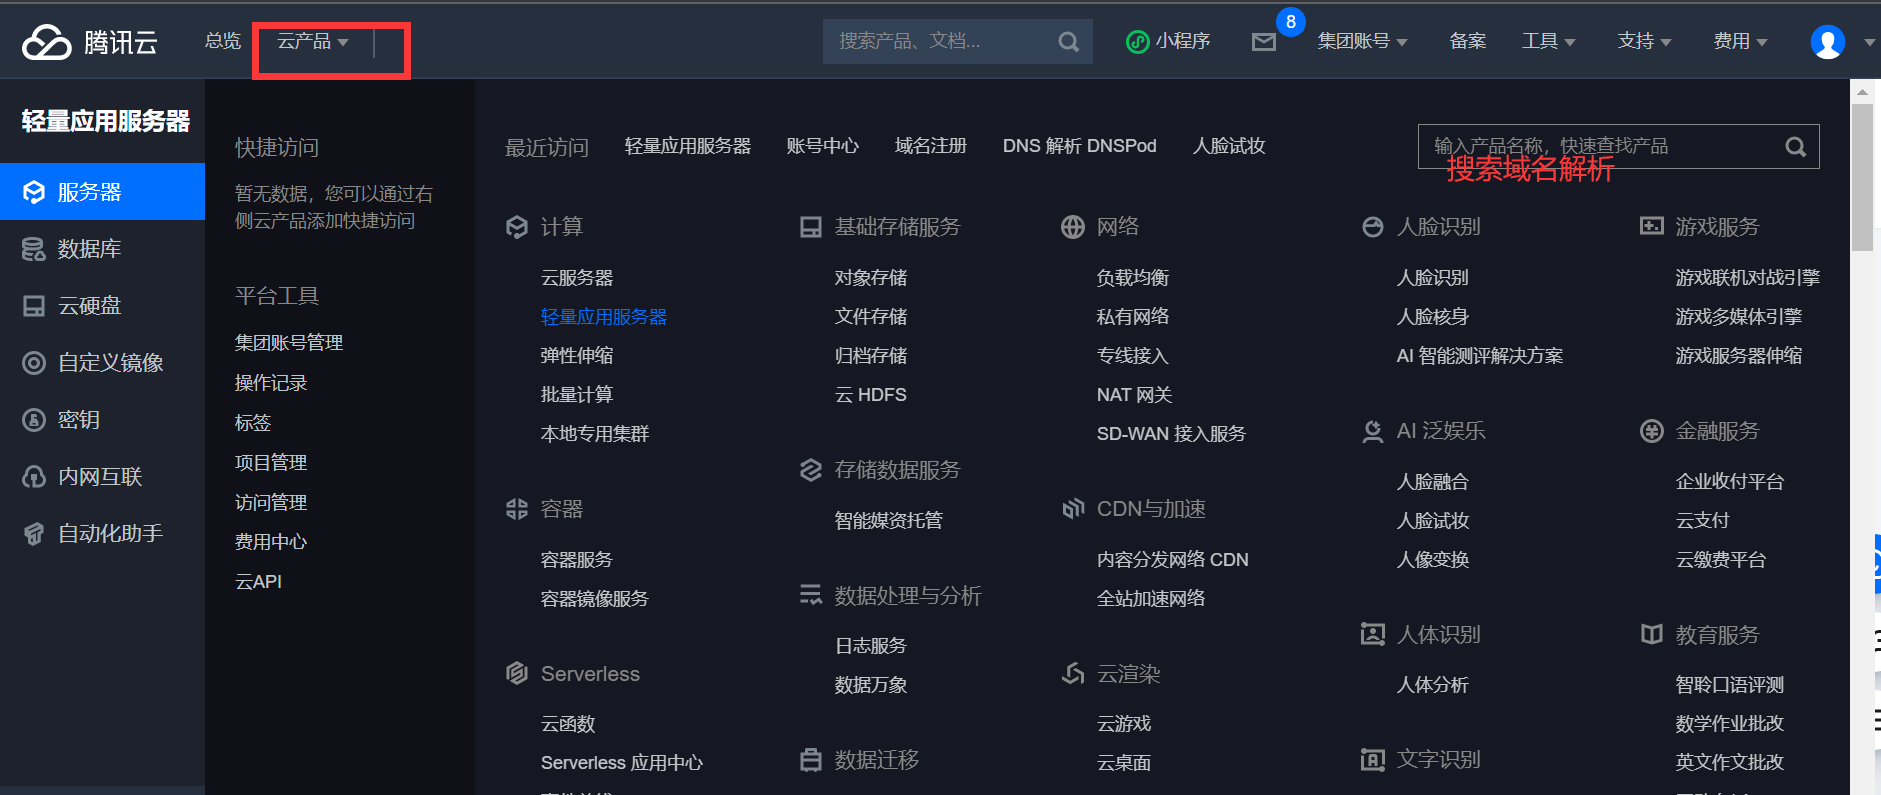This screenshot has height=795, width=1881.
Task: Expand the 费用 dropdown menu
Action: click(1741, 41)
